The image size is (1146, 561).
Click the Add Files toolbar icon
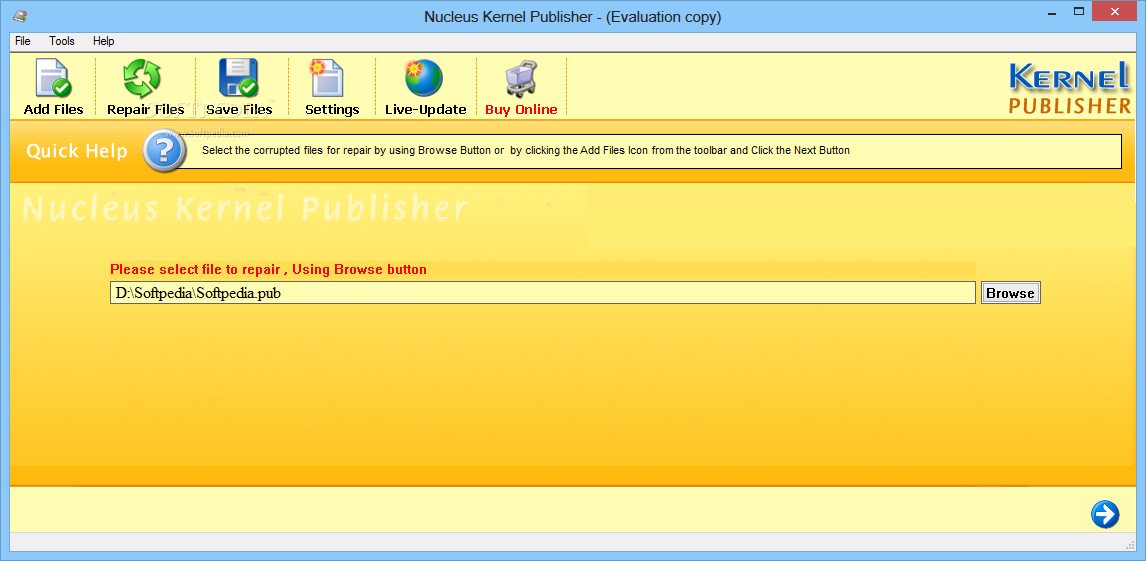[x=53, y=79]
